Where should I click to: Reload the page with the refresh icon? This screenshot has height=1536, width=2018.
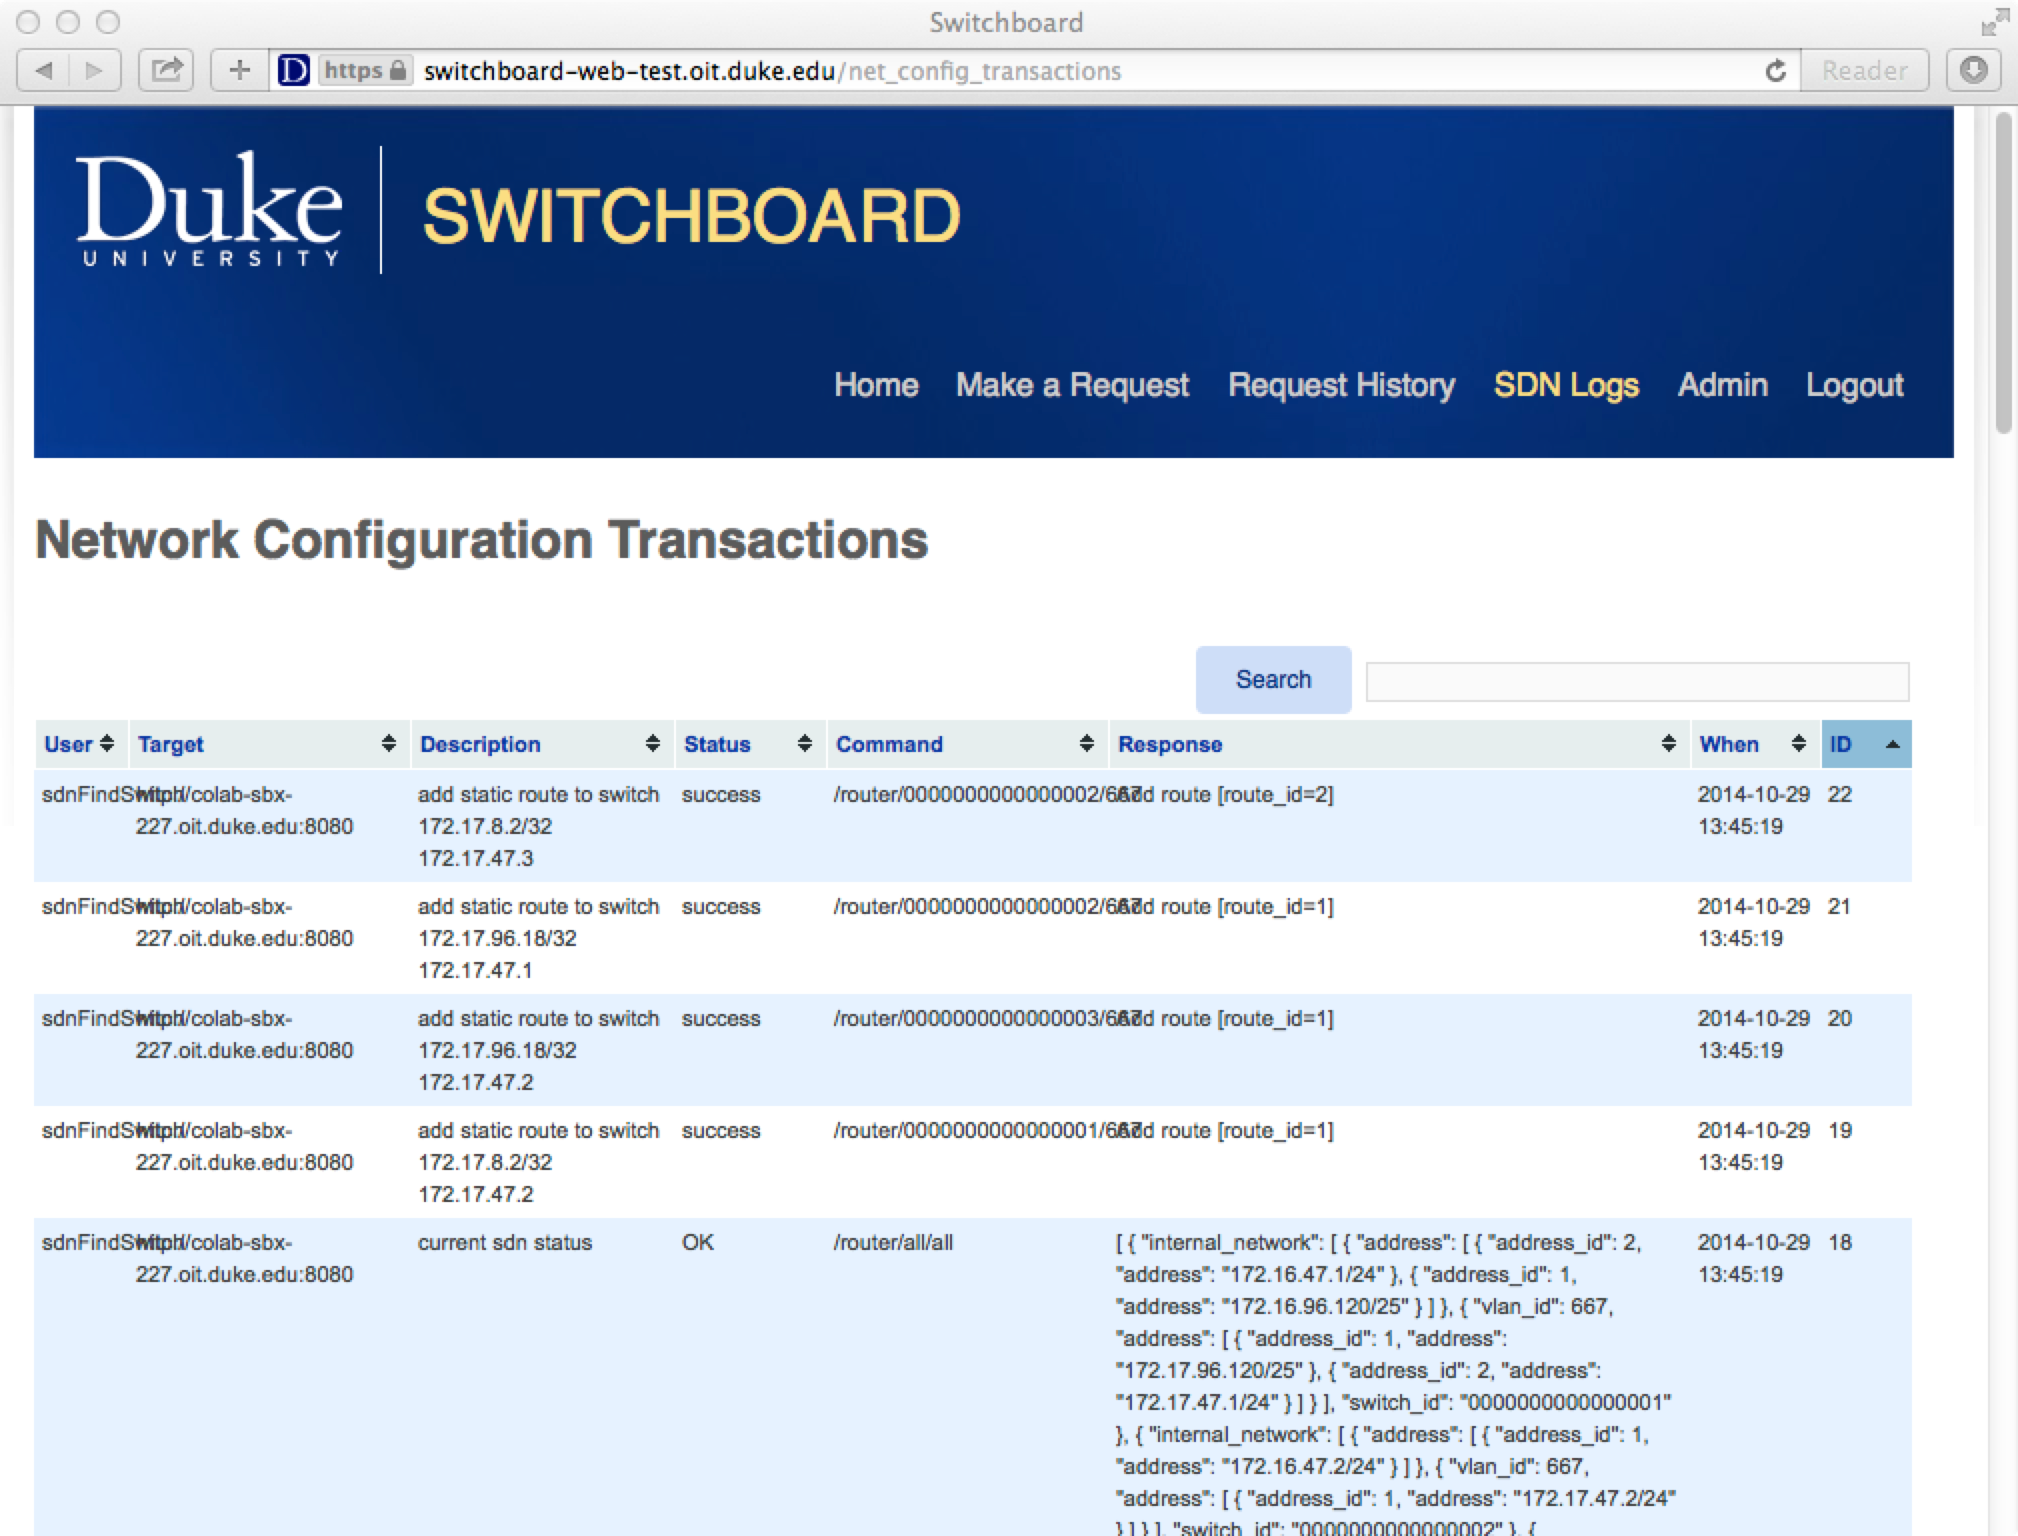coord(1775,71)
